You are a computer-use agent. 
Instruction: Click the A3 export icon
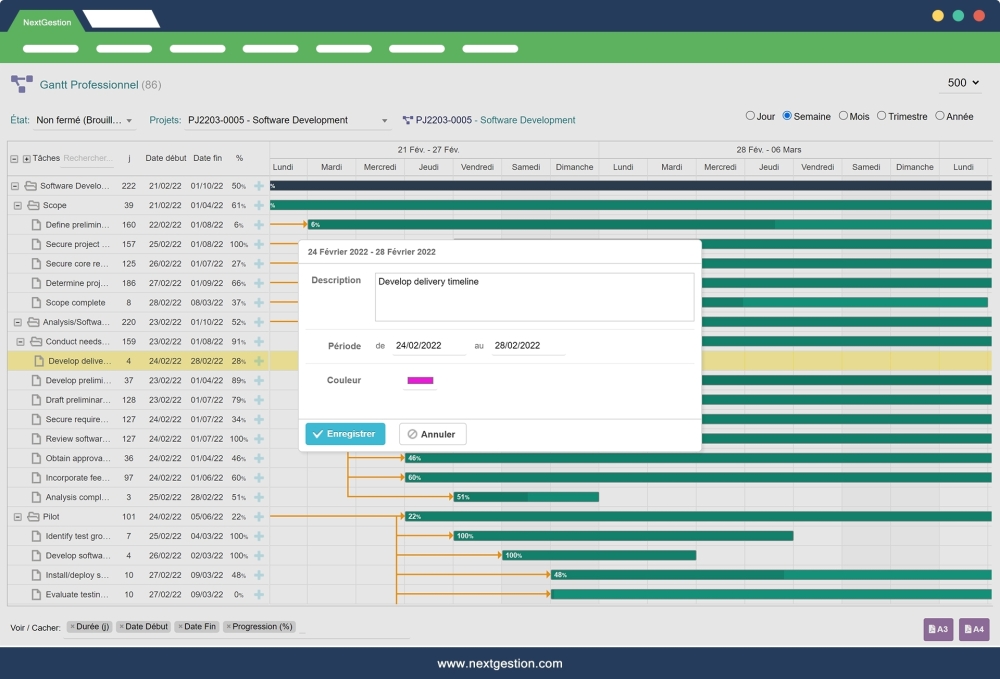tap(938, 629)
